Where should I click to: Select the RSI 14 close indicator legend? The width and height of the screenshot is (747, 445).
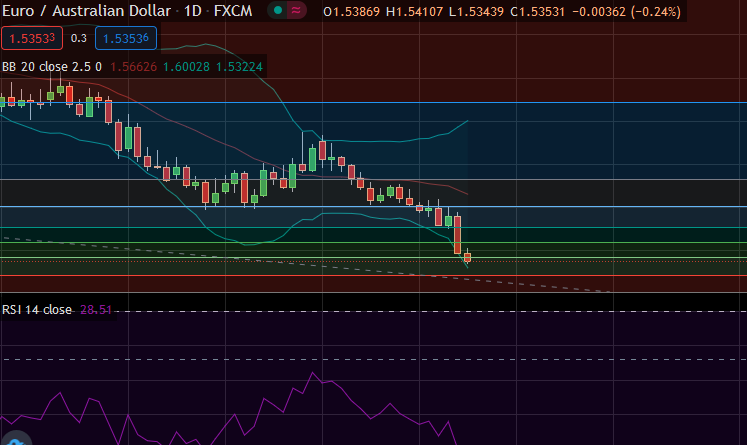37,310
